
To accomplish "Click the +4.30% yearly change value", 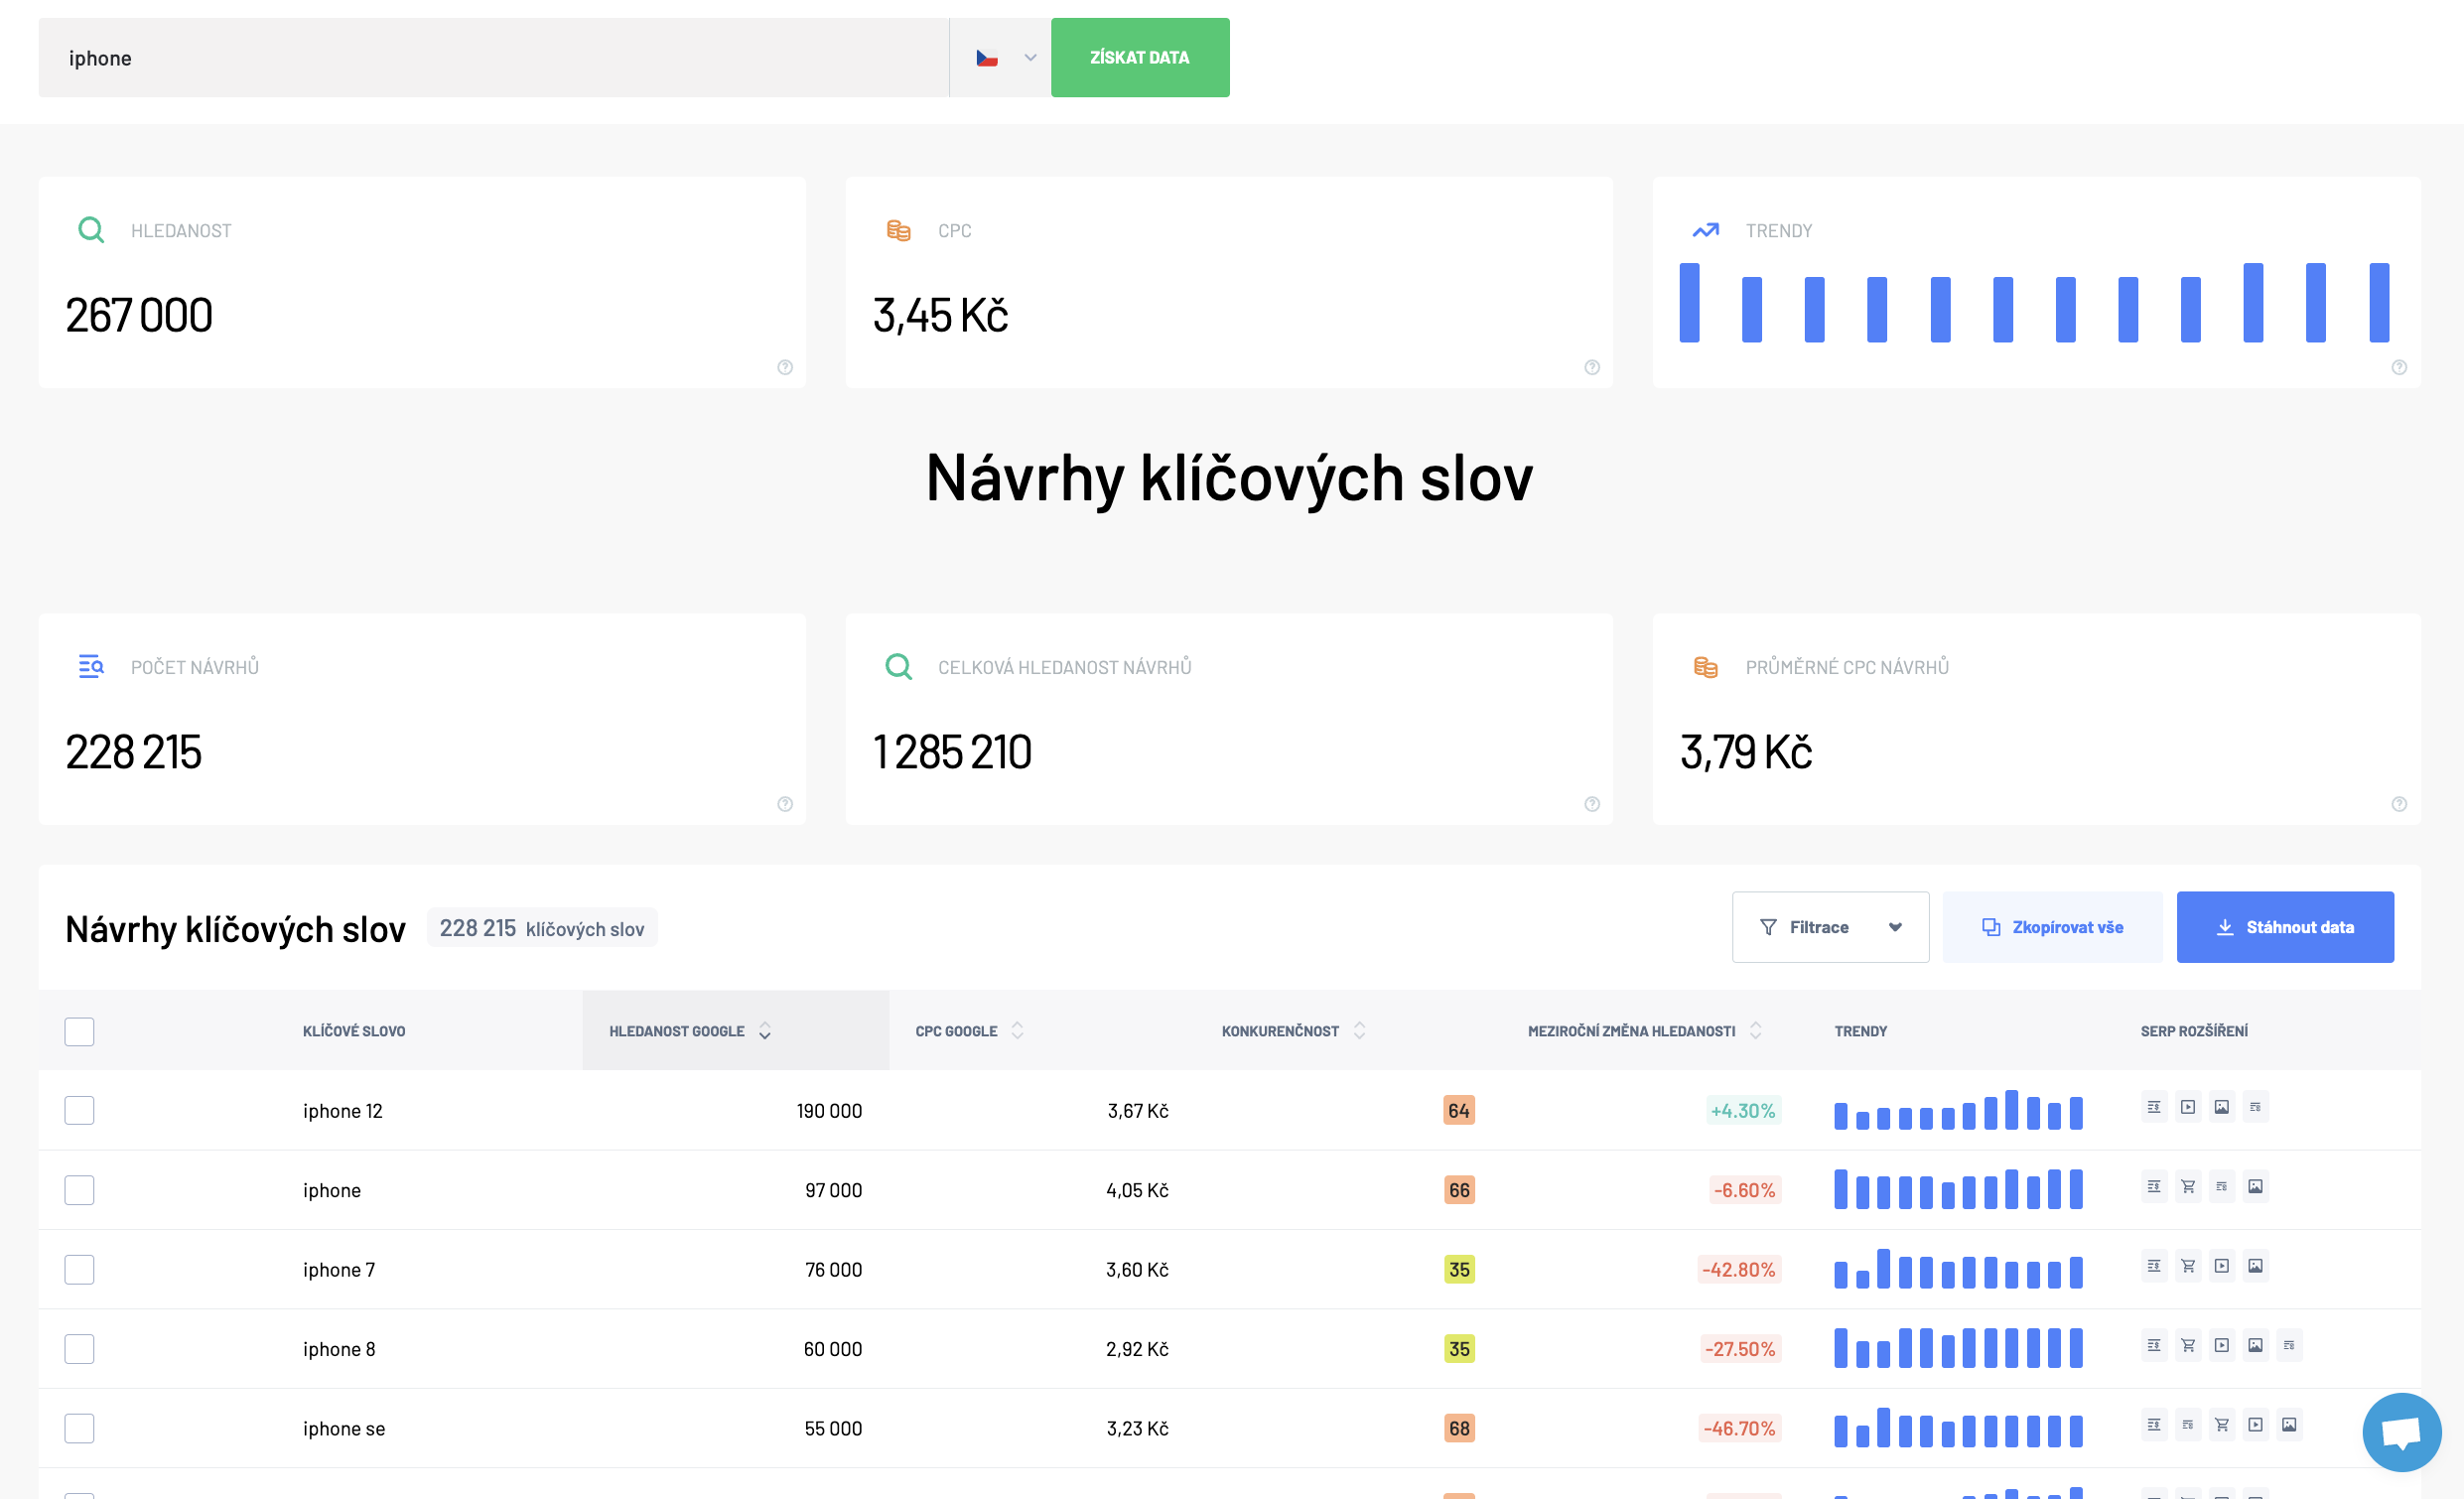I will click(1743, 1110).
